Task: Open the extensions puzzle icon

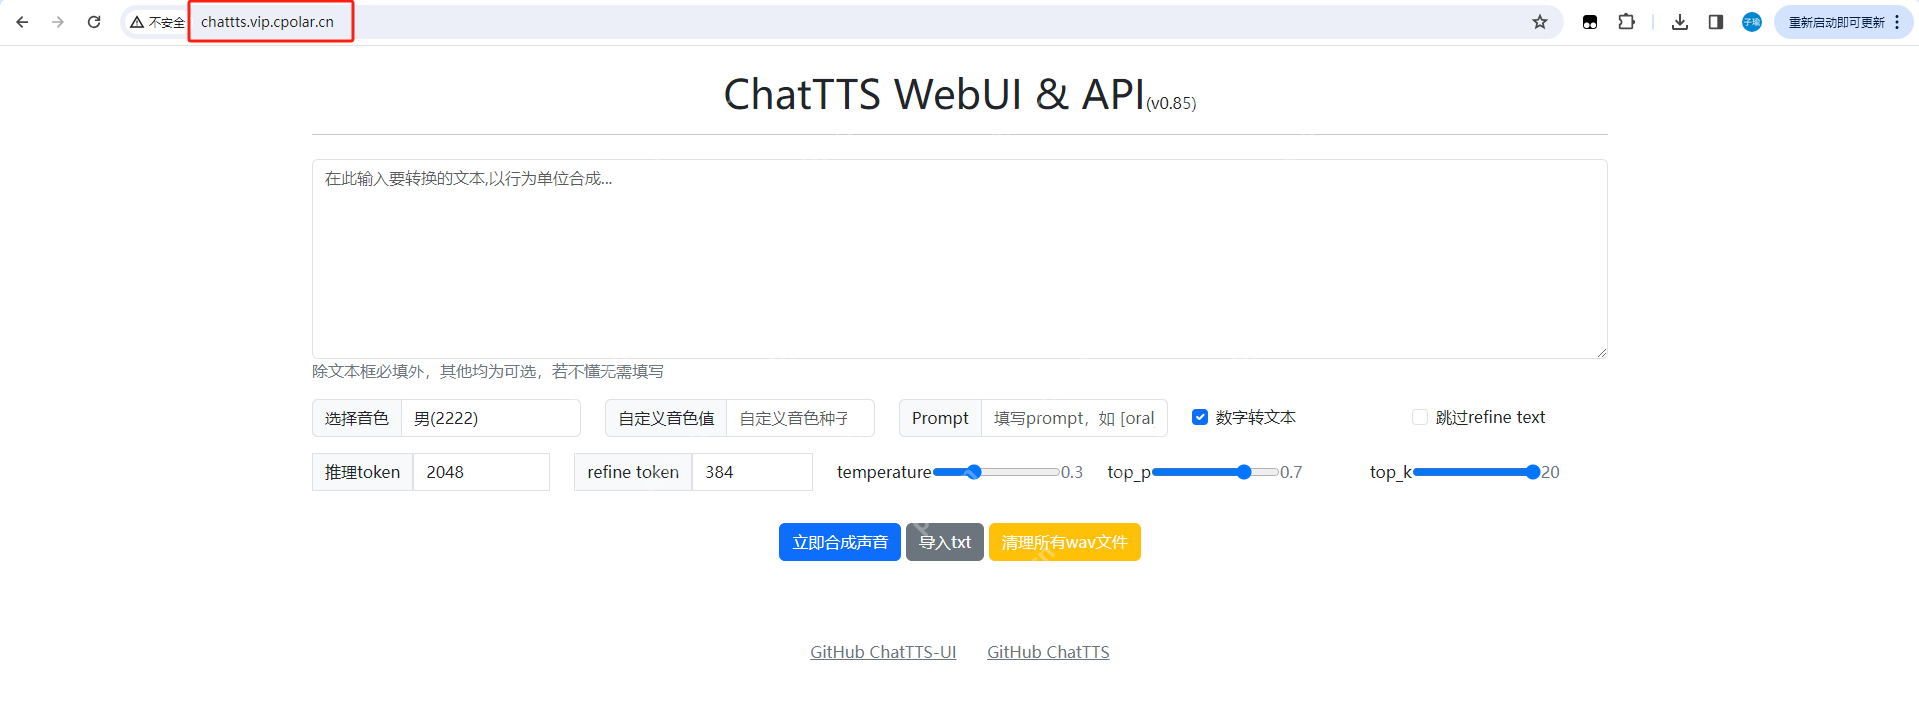Action: point(1627,22)
